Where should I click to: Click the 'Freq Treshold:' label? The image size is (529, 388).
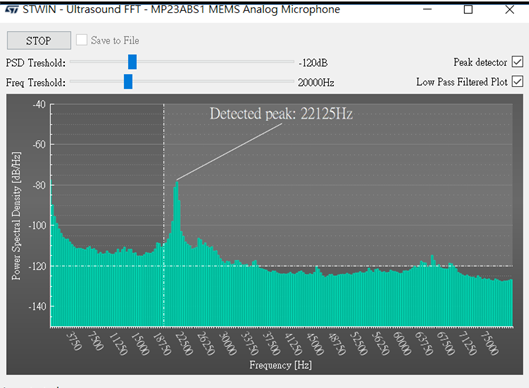click(x=35, y=83)
